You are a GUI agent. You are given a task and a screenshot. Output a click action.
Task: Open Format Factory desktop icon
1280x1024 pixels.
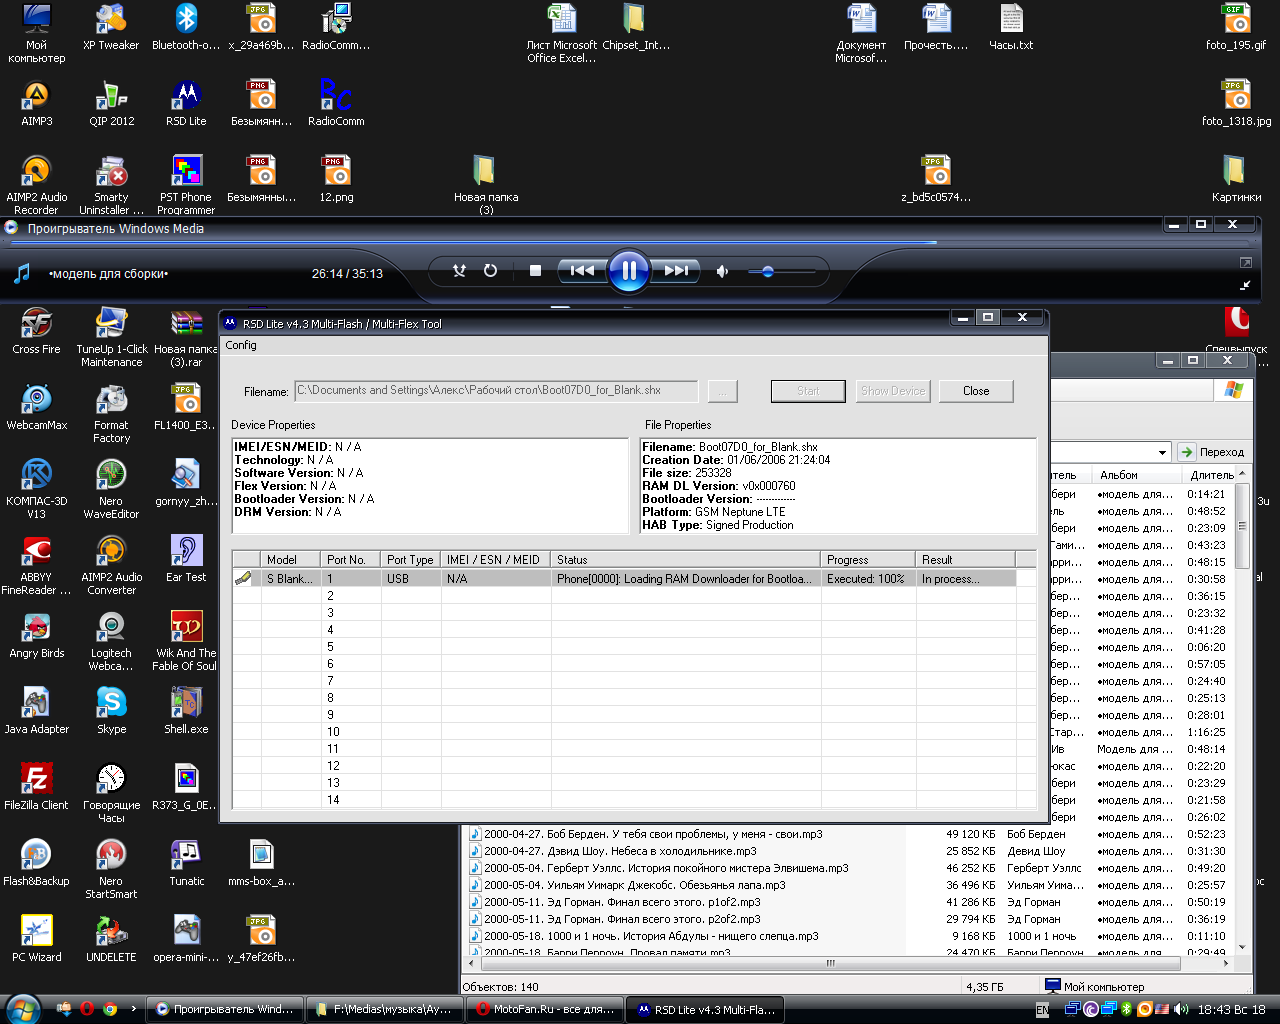pos(111,413)
